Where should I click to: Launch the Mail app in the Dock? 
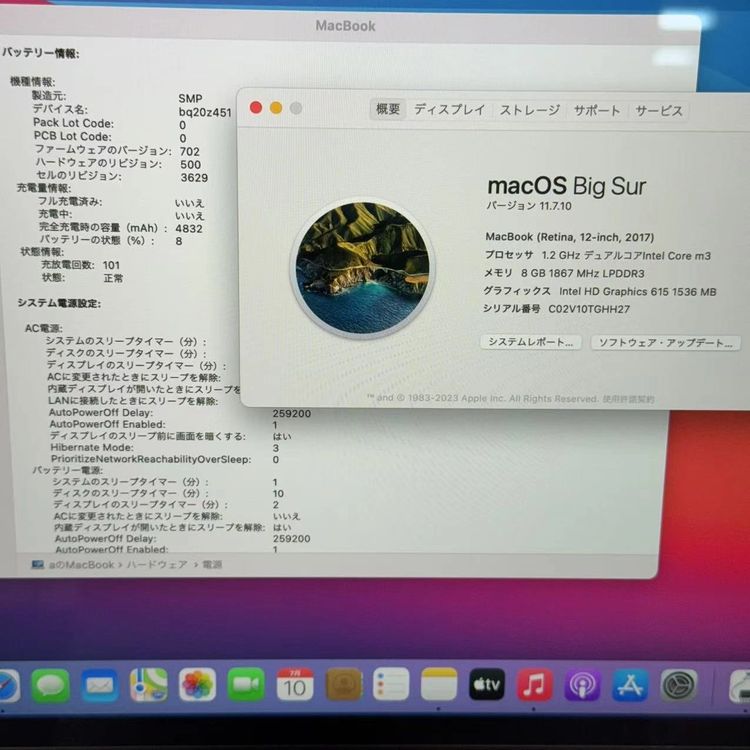click(x=99, y=685)
